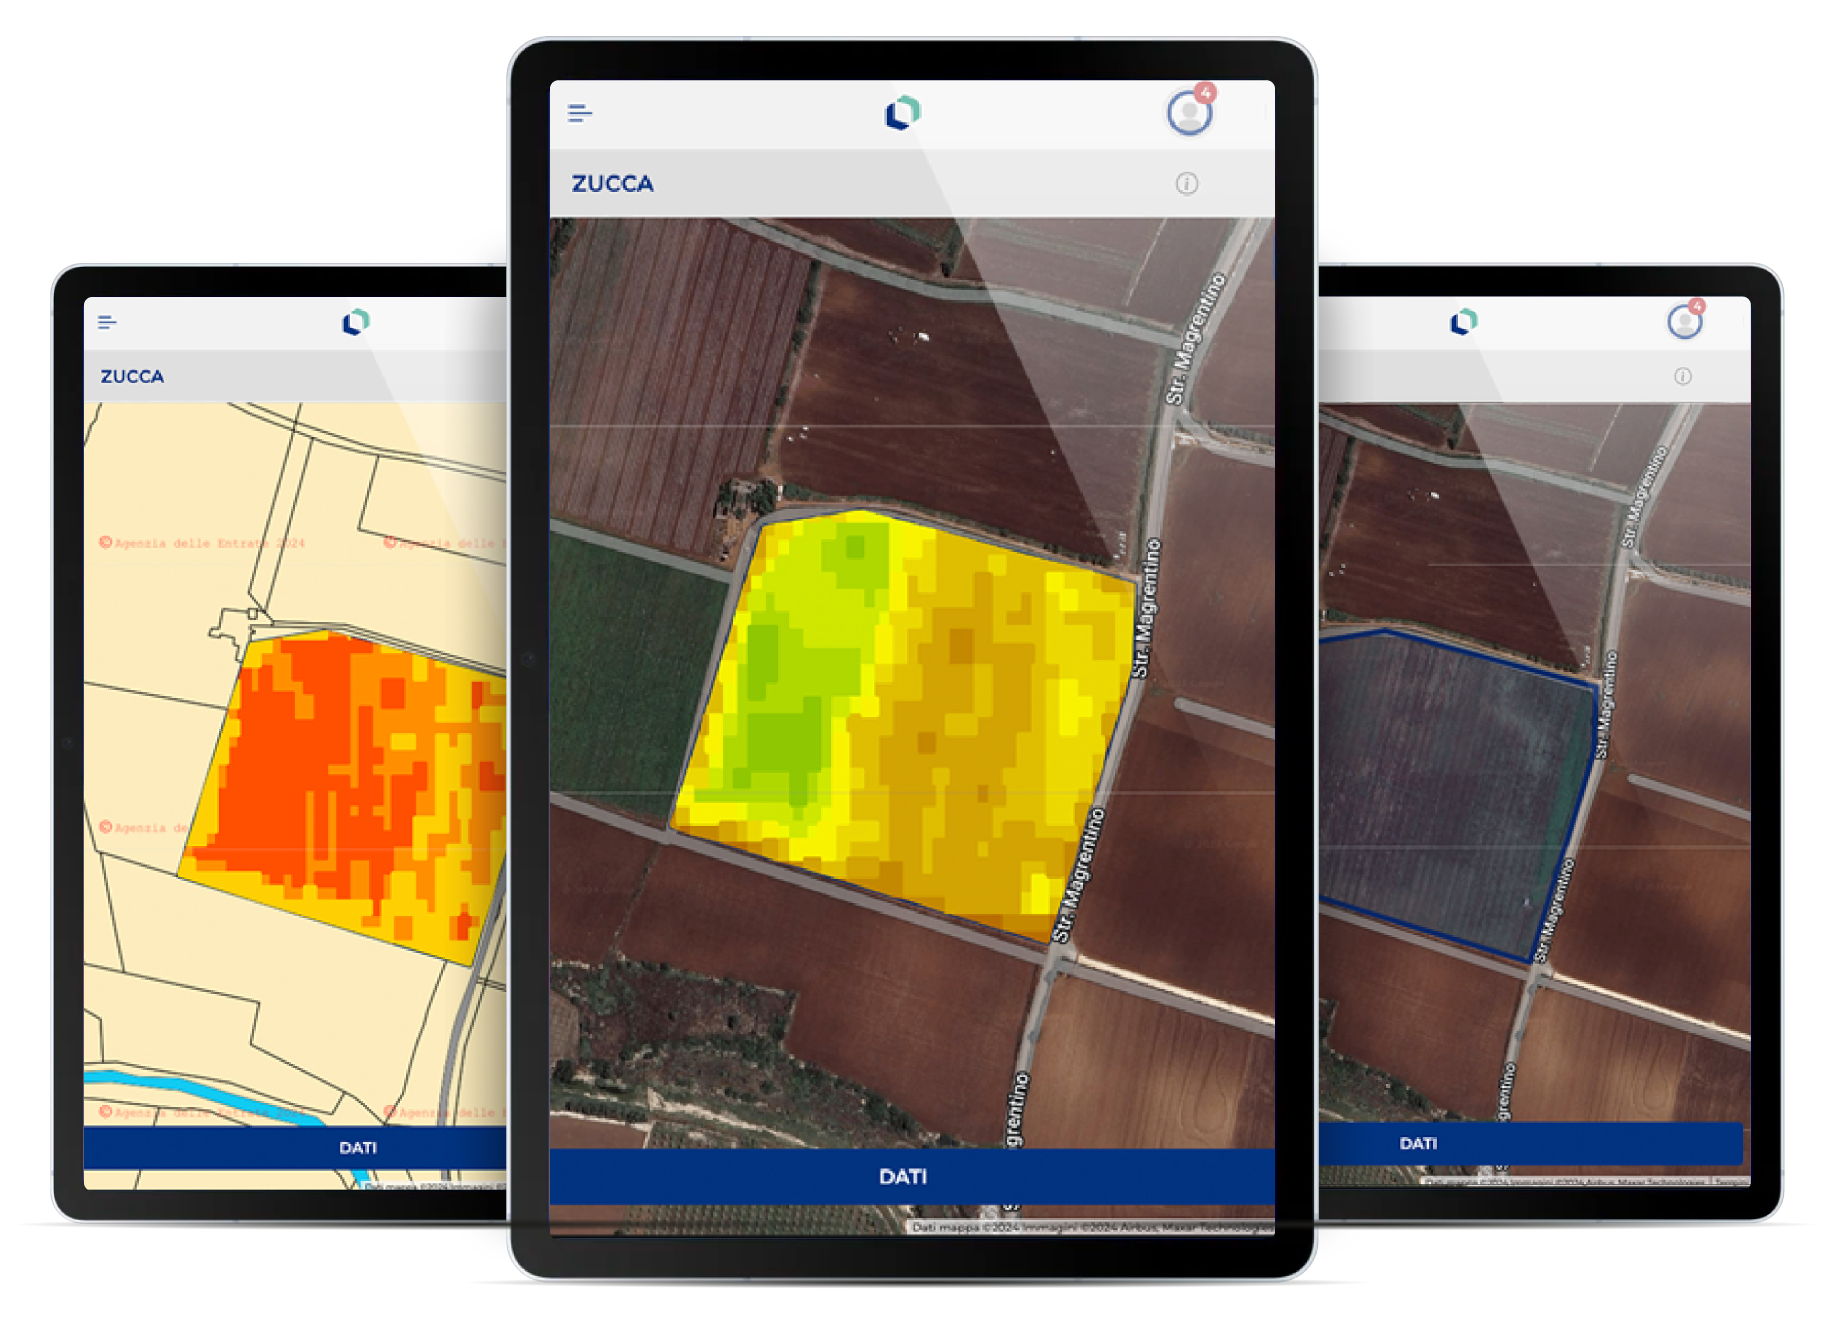This screenshot has width=1833, height=1317.
Task: Open the user profile avatar on center tablet
Action: click(x=1189, y=113)
